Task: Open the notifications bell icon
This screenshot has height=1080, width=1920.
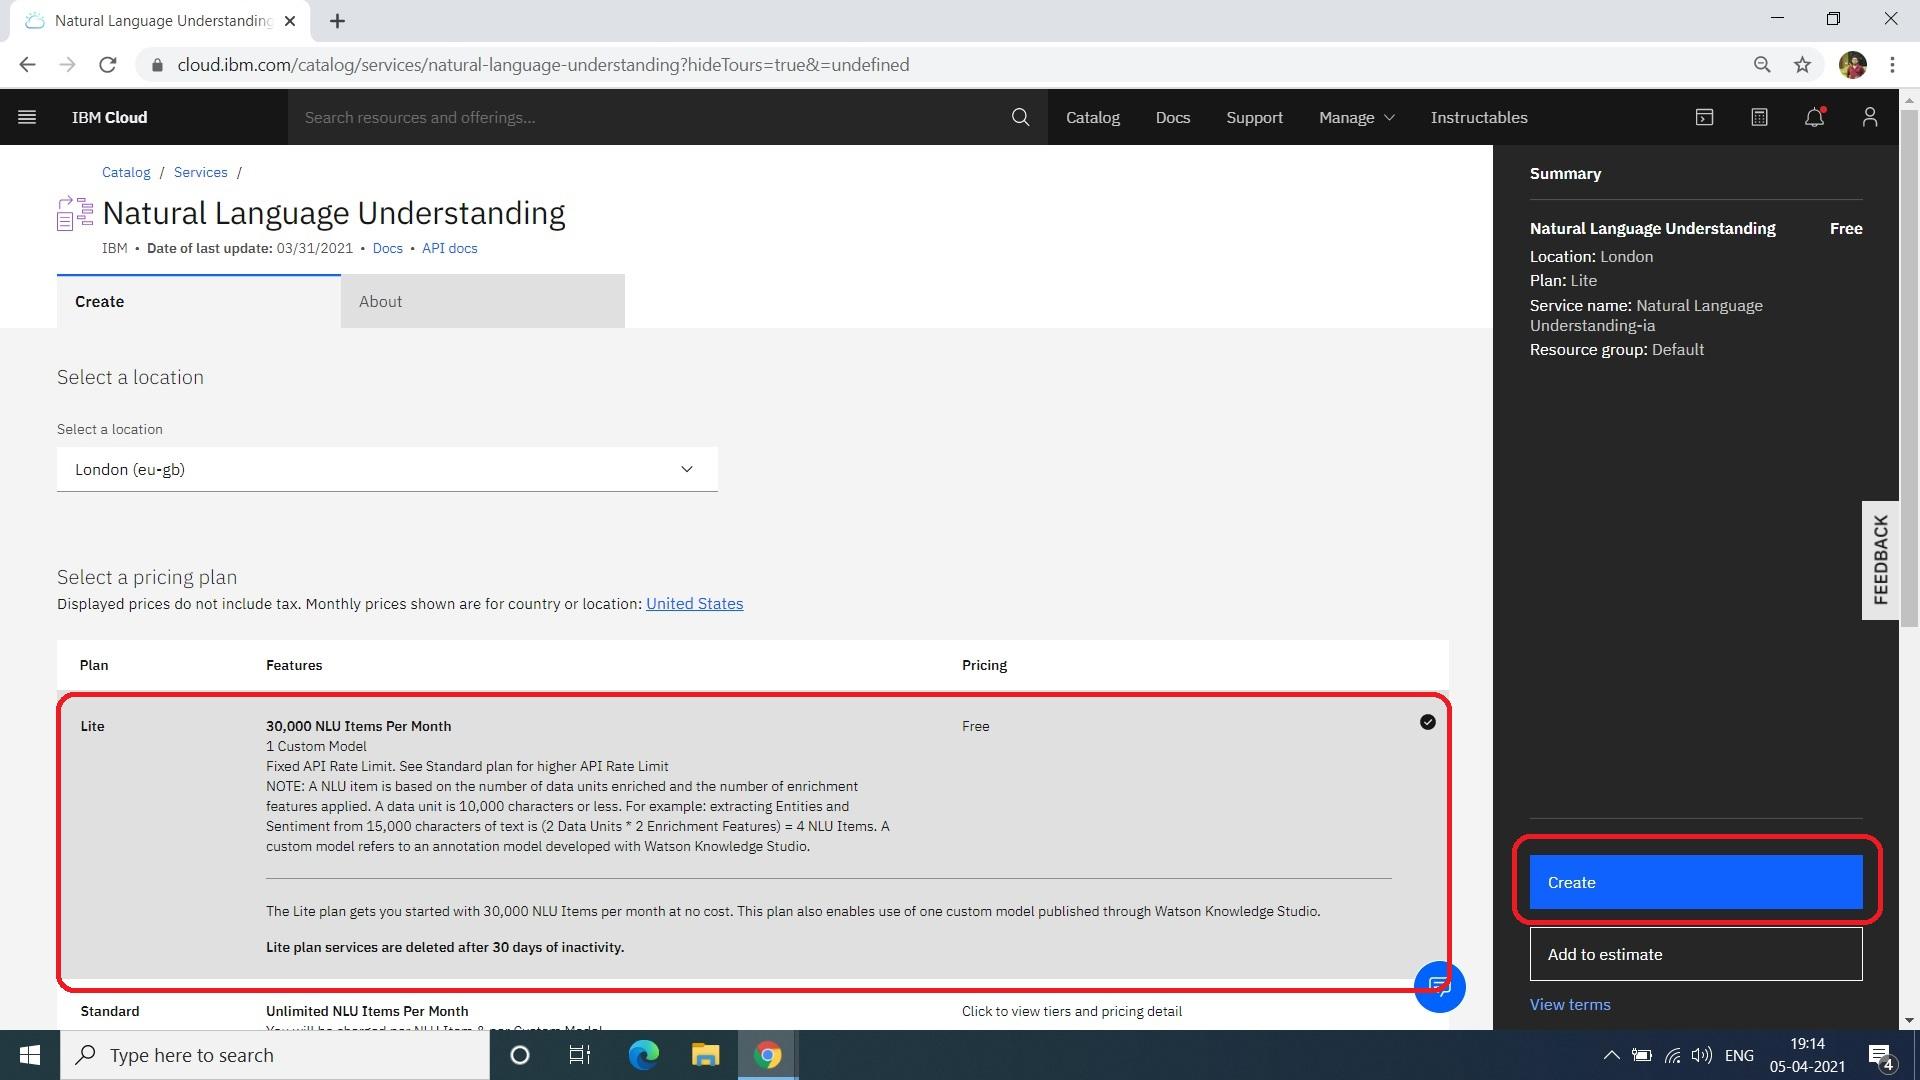Action: [1814, 117]
